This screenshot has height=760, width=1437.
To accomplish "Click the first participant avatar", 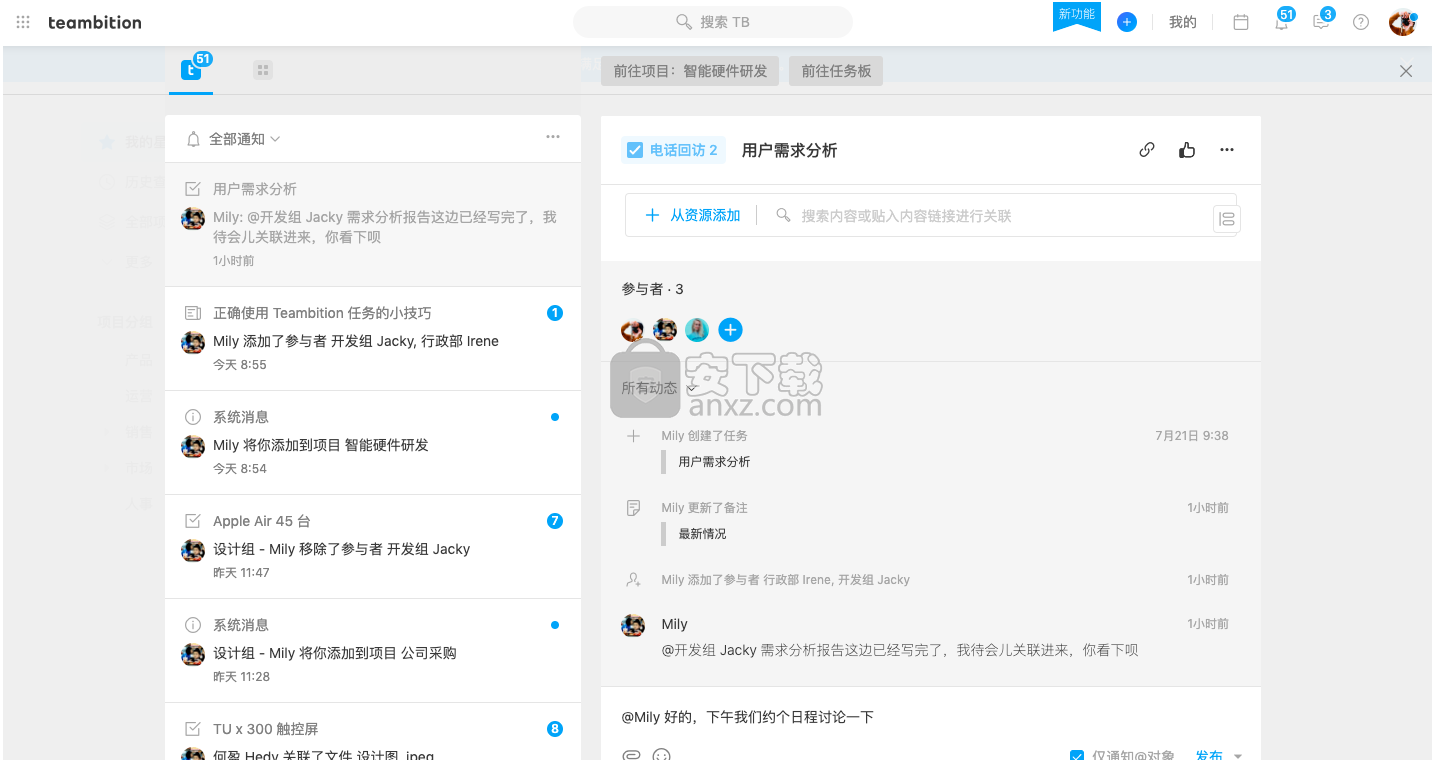I will [633, 329].
